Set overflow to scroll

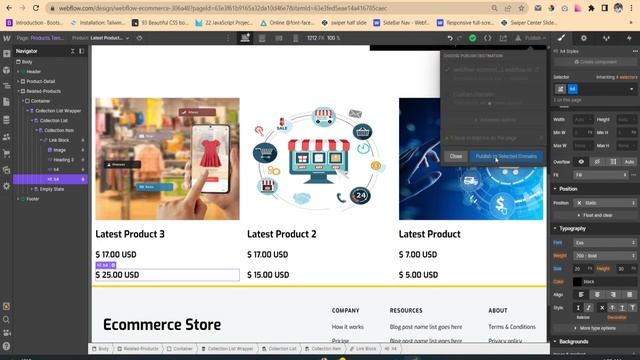point(613,162)
